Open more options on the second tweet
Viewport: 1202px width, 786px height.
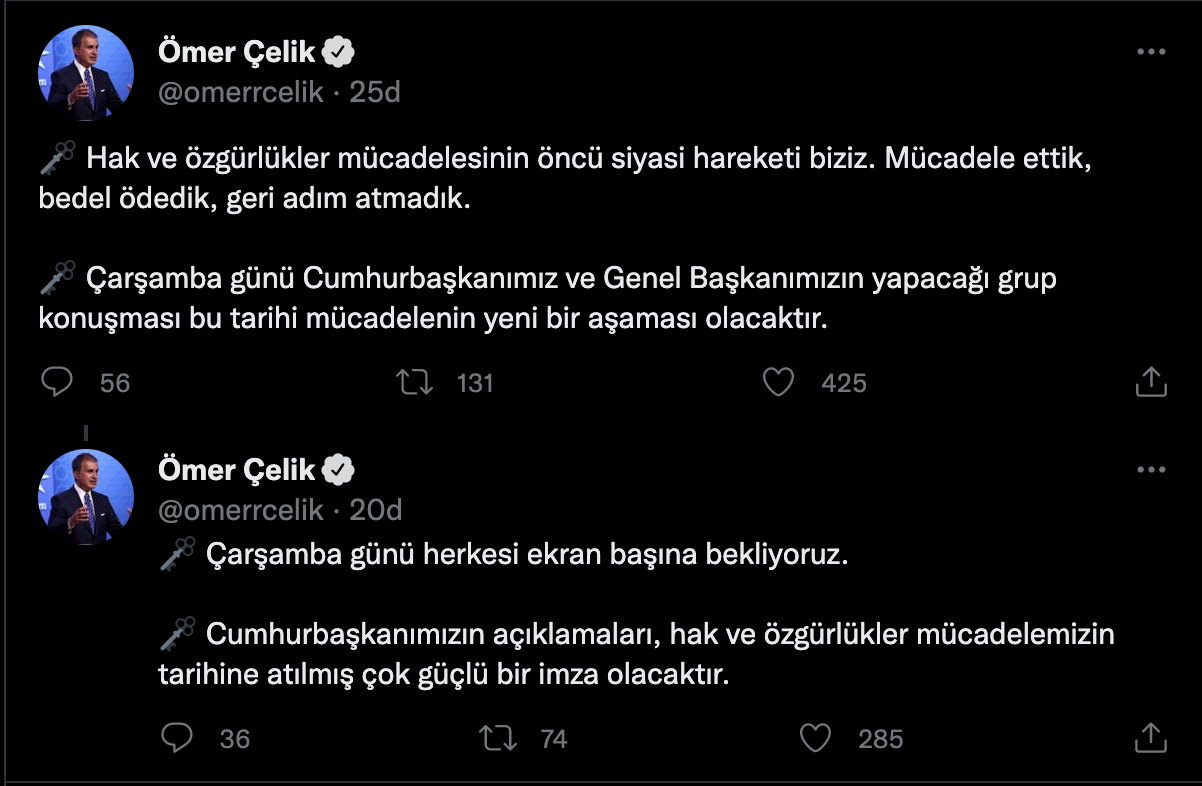click(1152, 469)
